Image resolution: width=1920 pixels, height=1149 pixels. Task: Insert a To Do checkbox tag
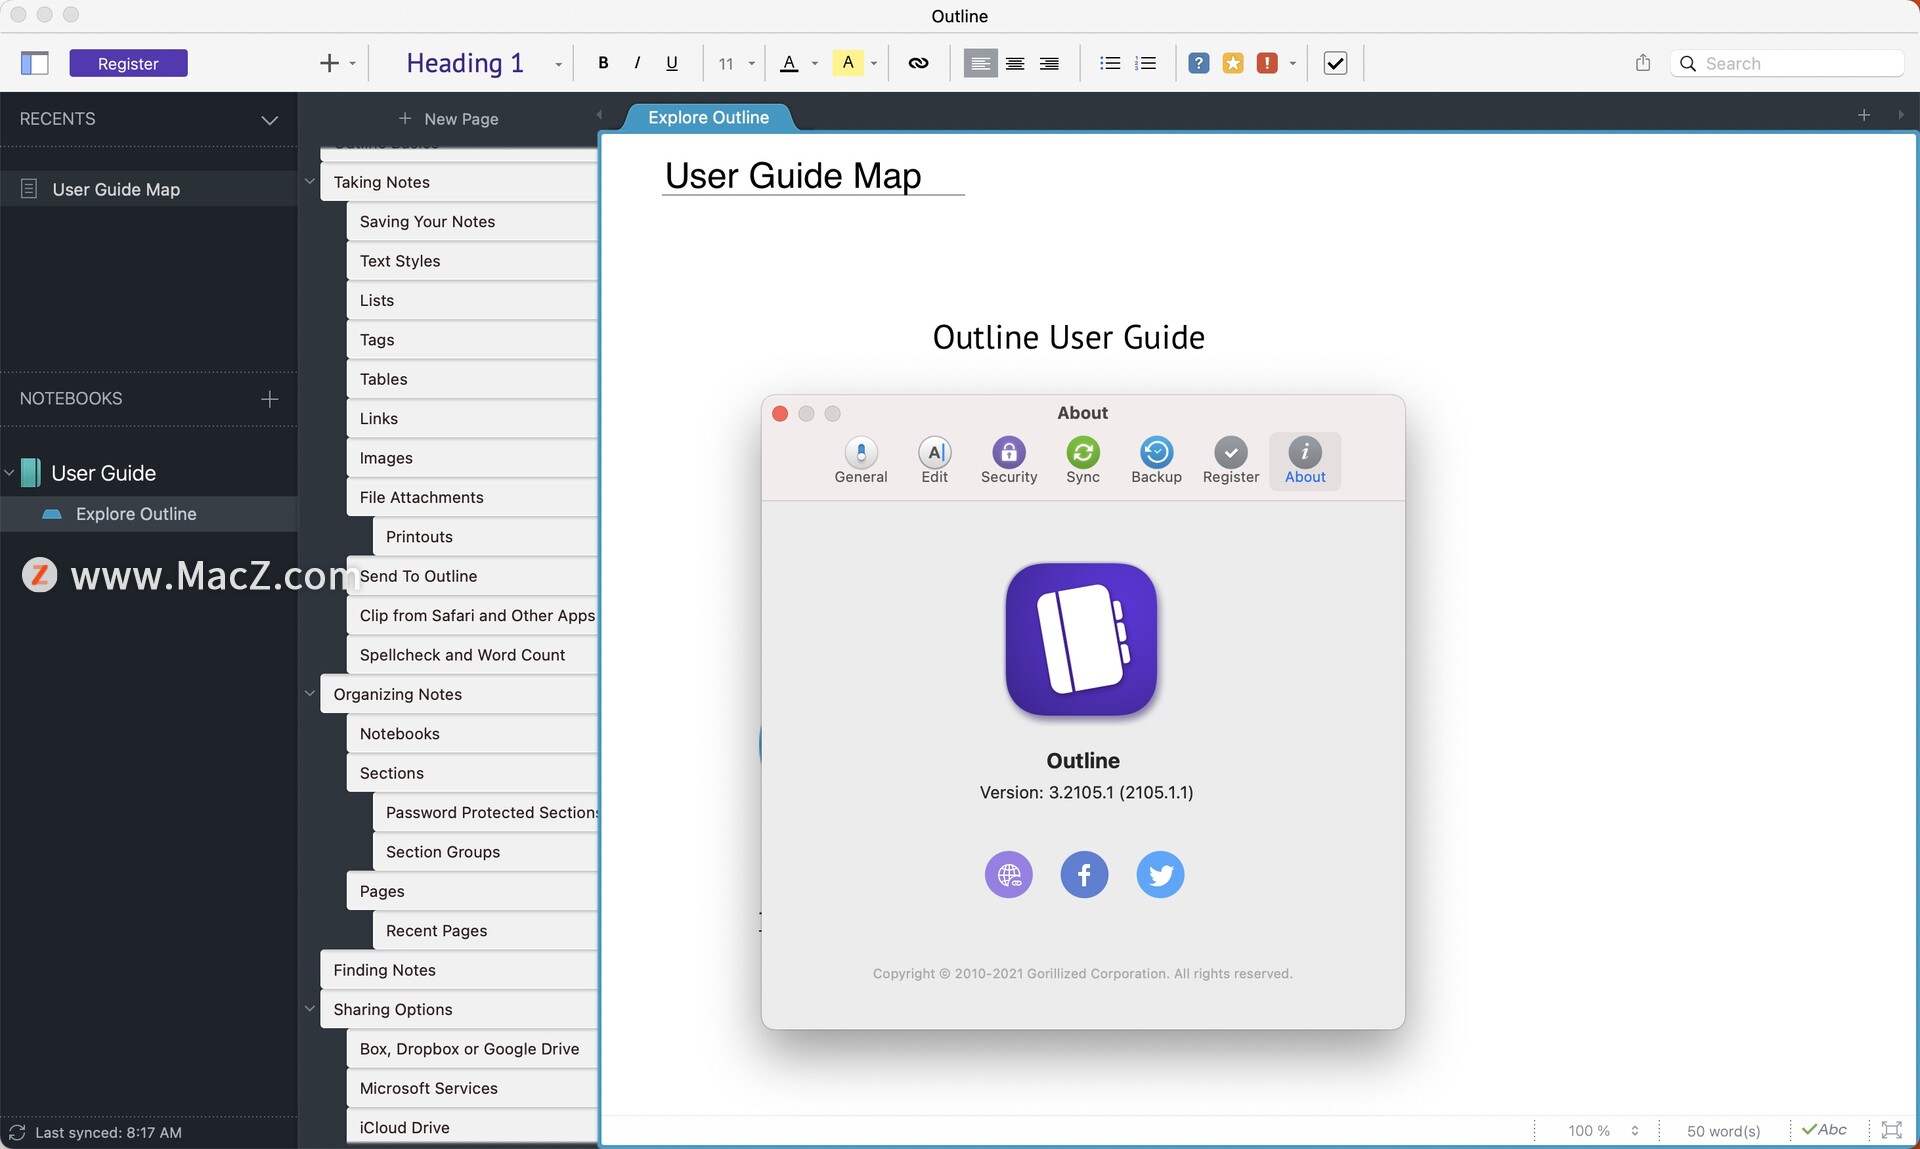[1335, 63]
